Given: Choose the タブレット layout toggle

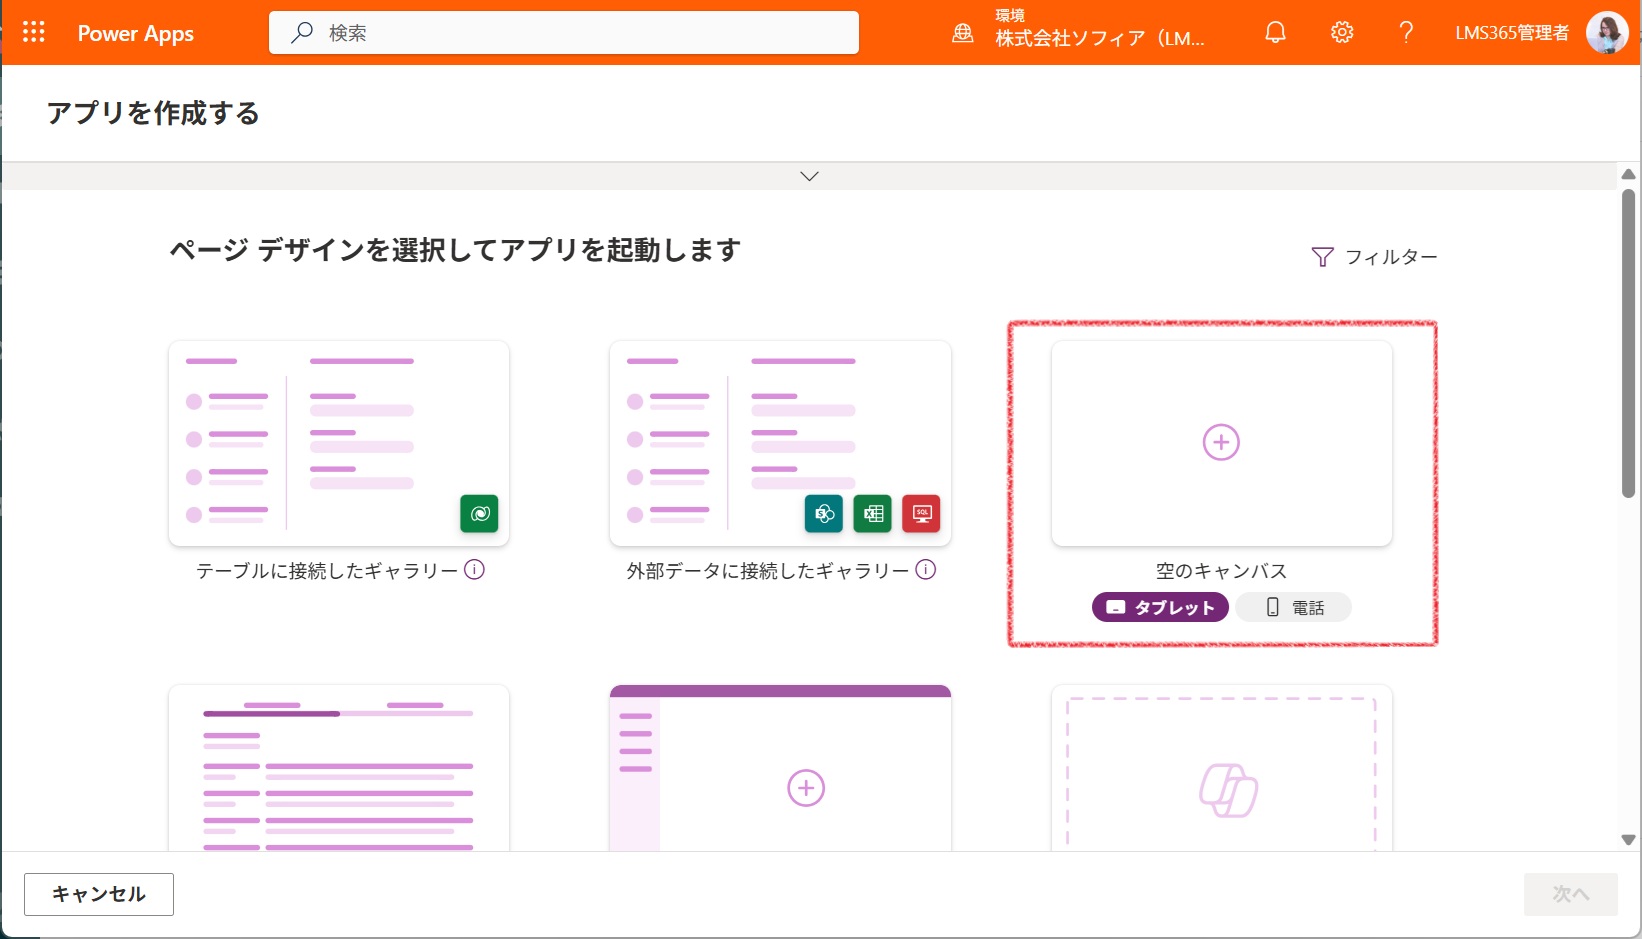Looking at the screenshot, I should (1160, 607).
